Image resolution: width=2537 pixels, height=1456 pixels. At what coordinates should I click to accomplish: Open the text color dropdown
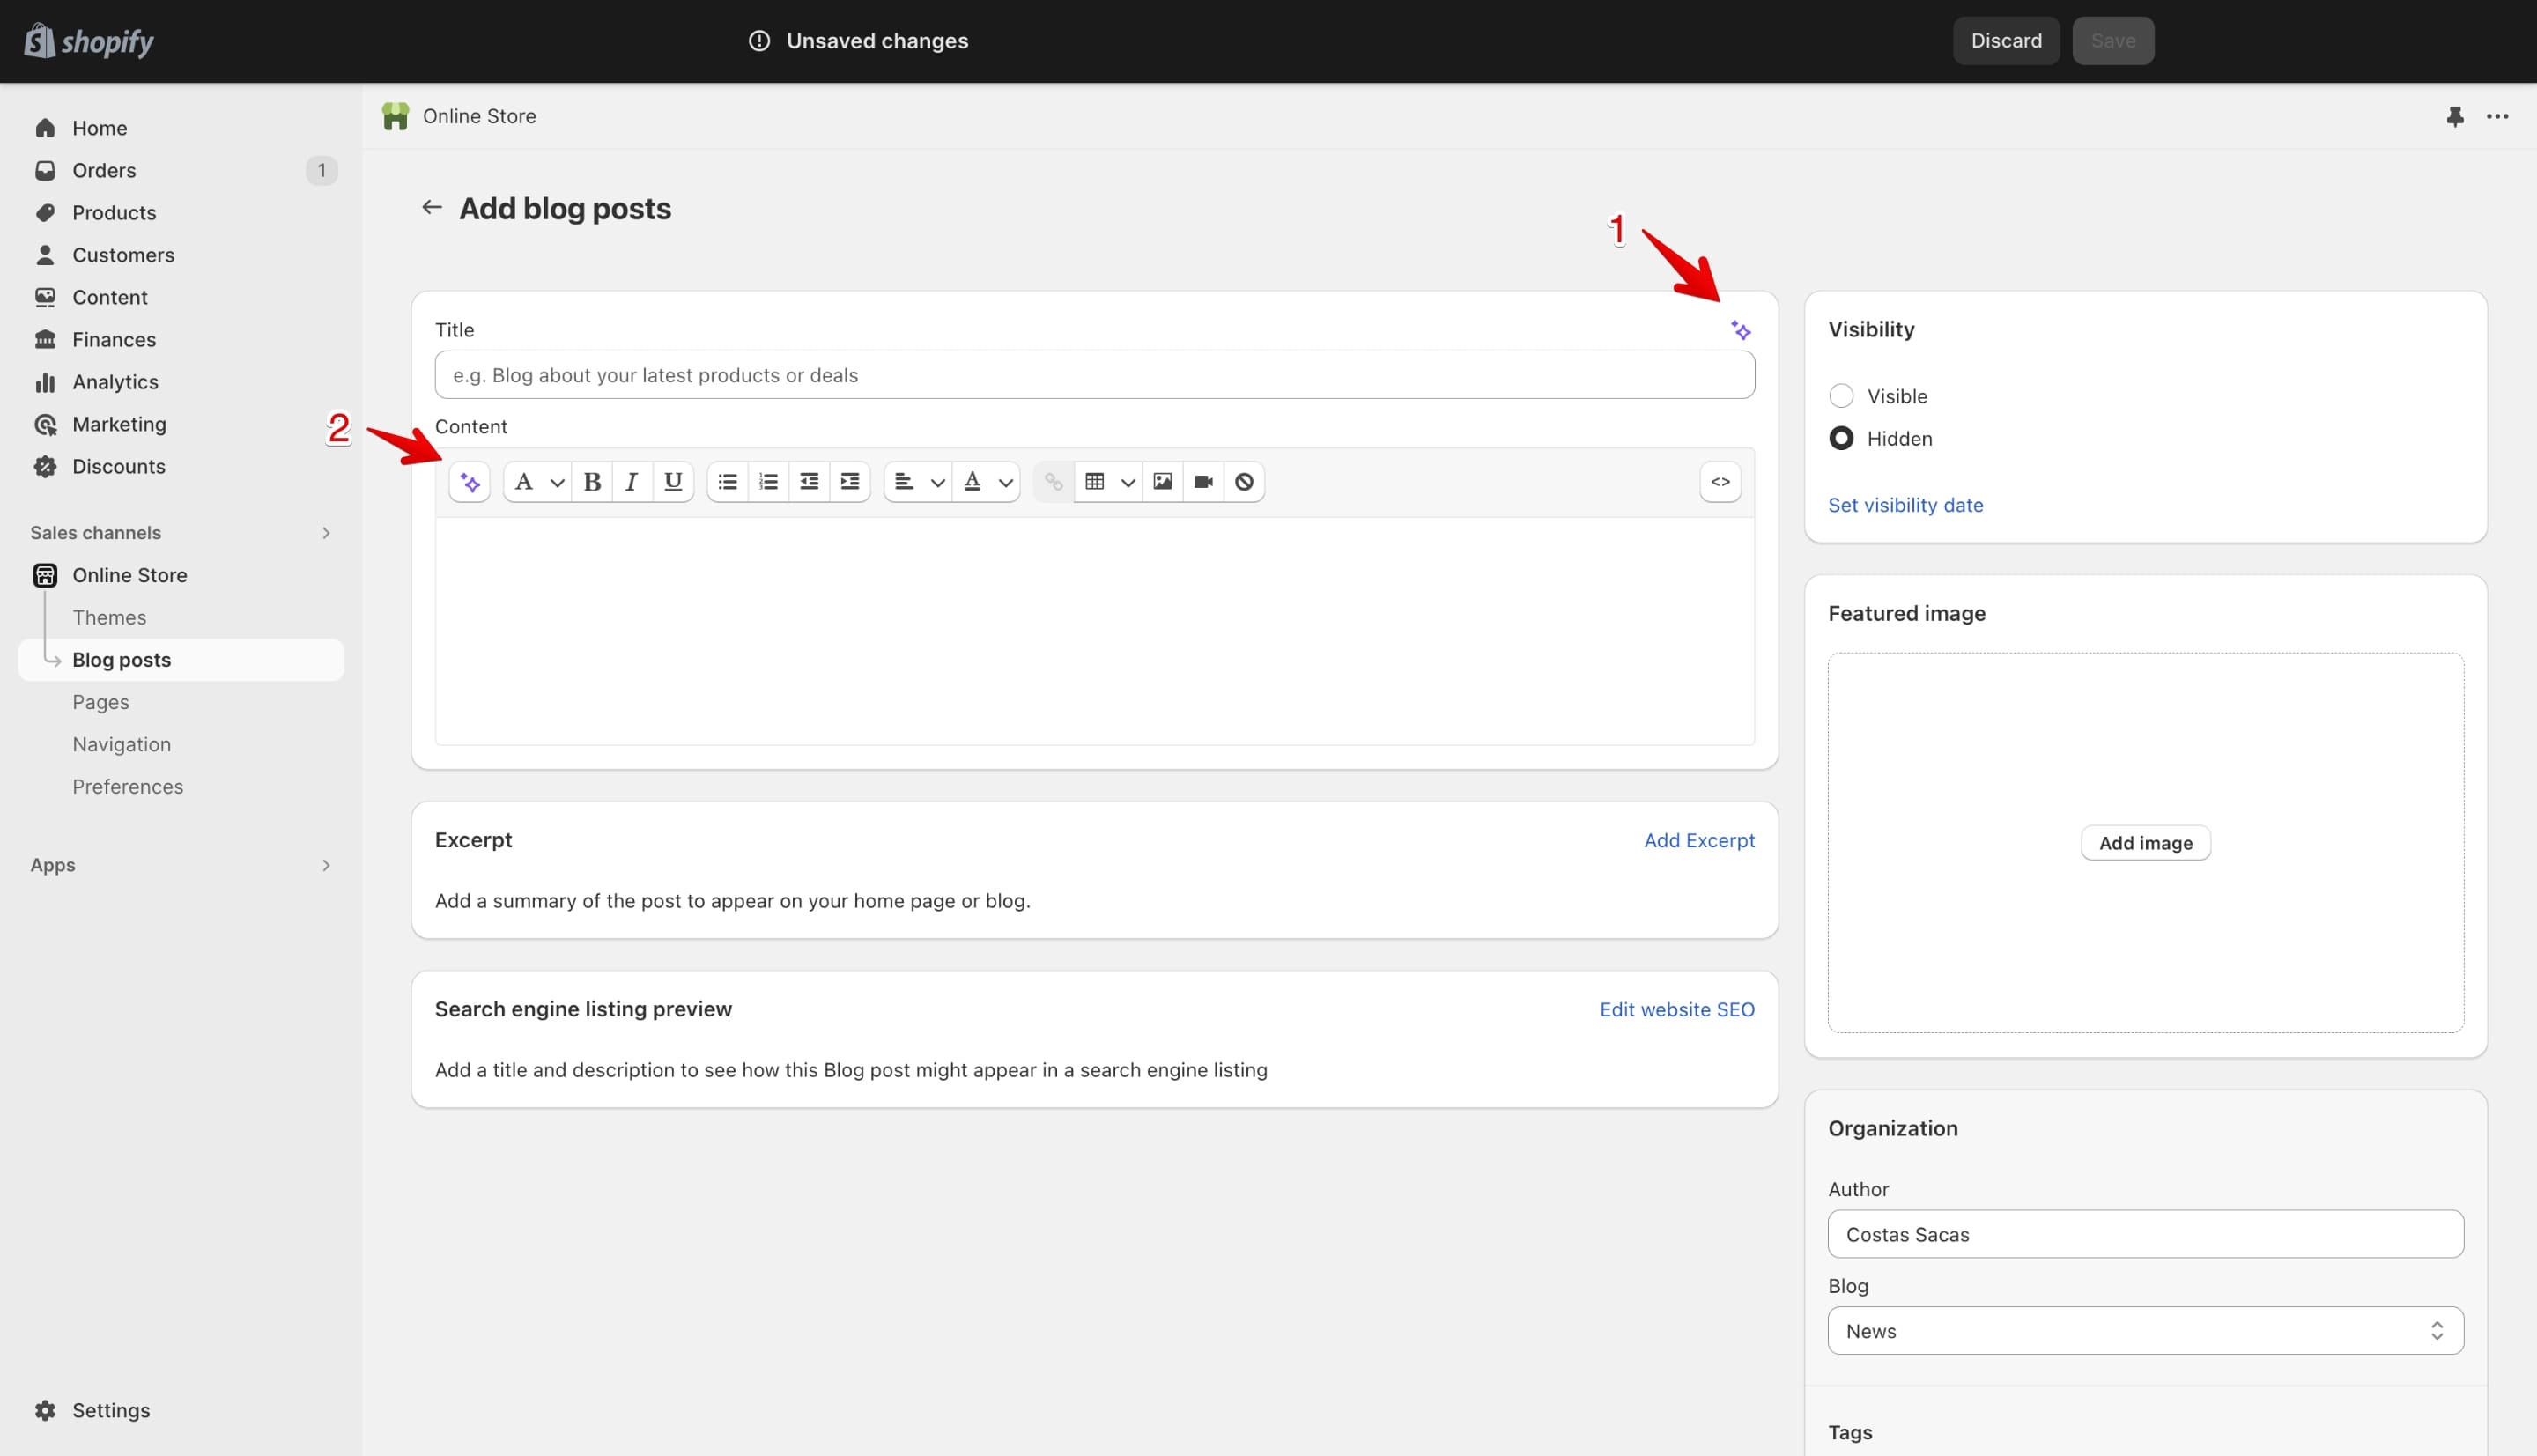click(x=987, y=482)
